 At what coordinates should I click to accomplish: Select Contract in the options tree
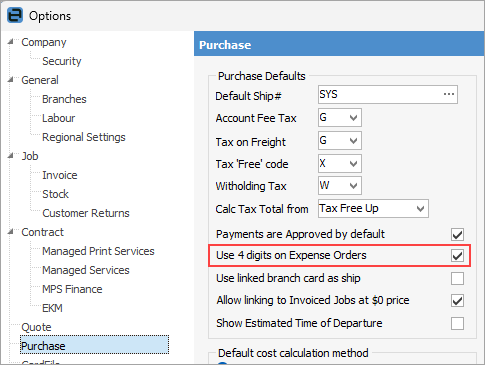[x=42, y=232]
